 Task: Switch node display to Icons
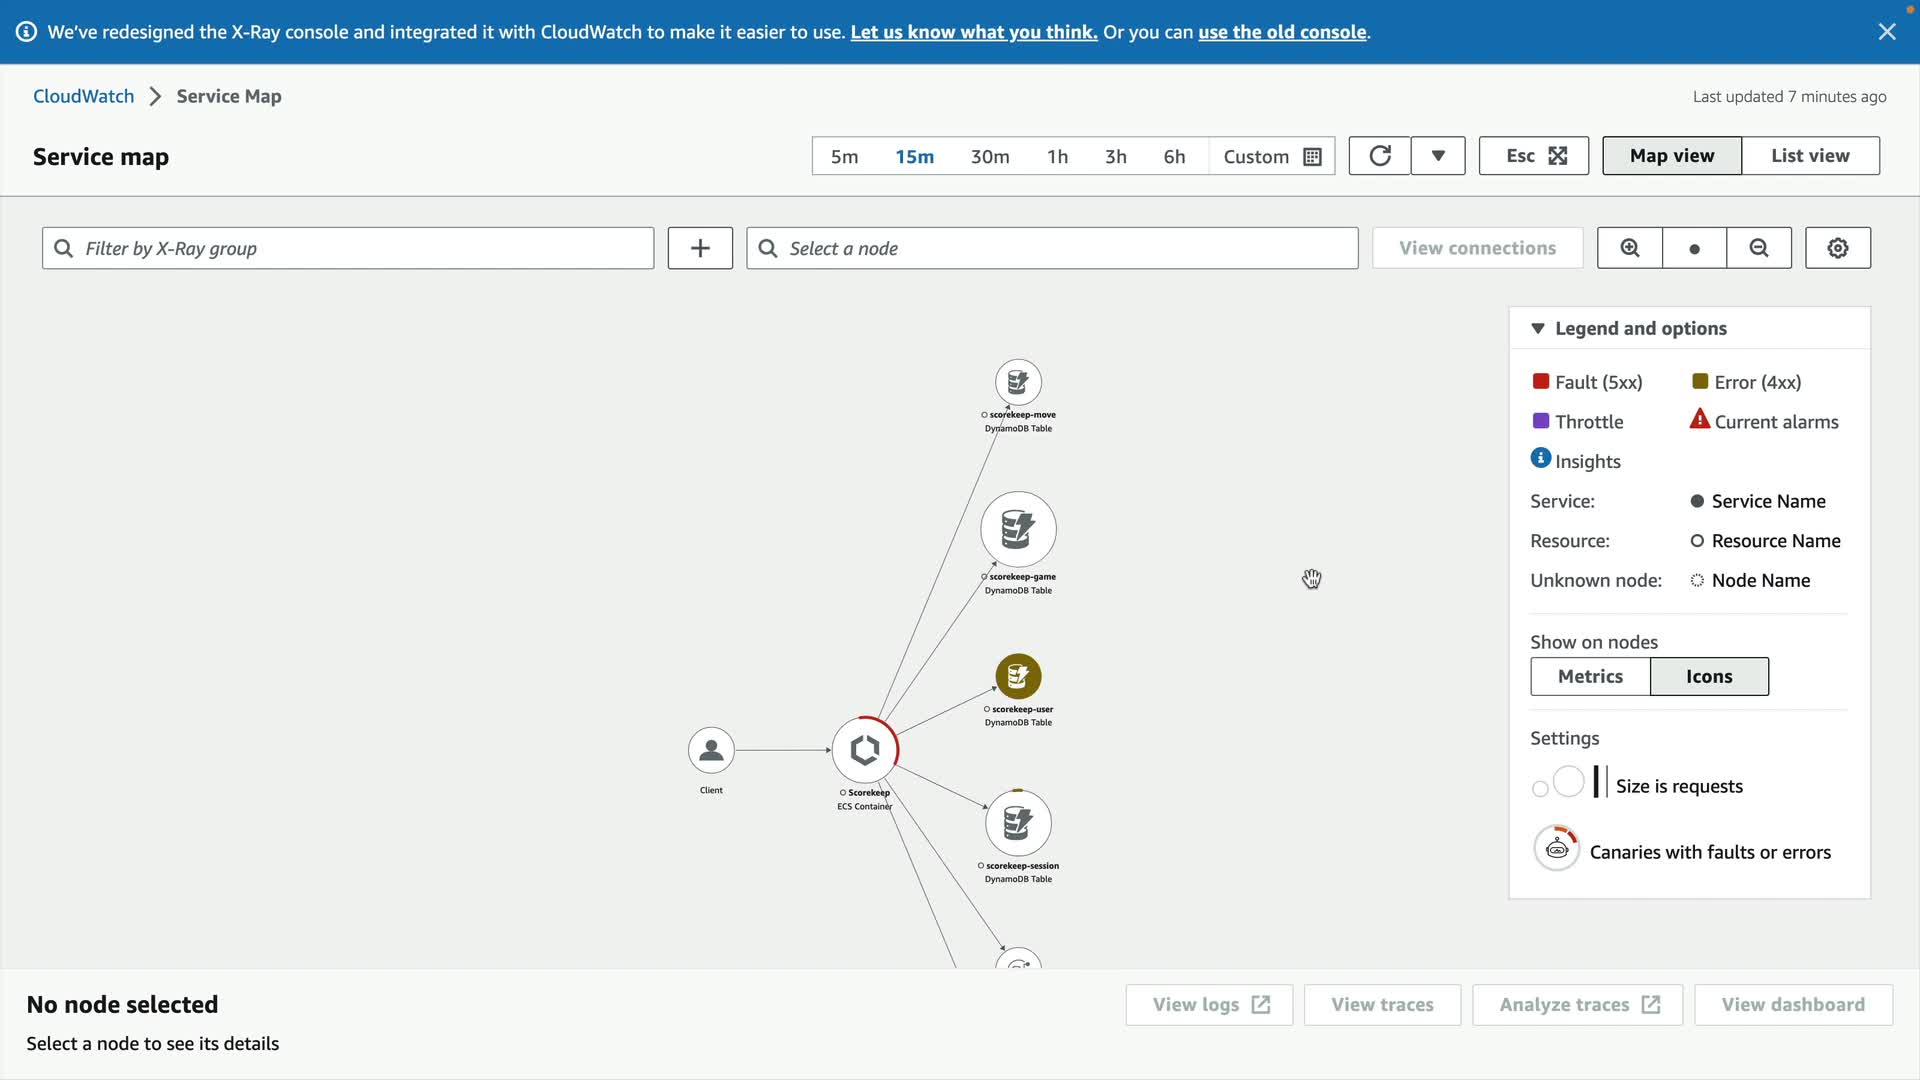[x=1708, y=677]
